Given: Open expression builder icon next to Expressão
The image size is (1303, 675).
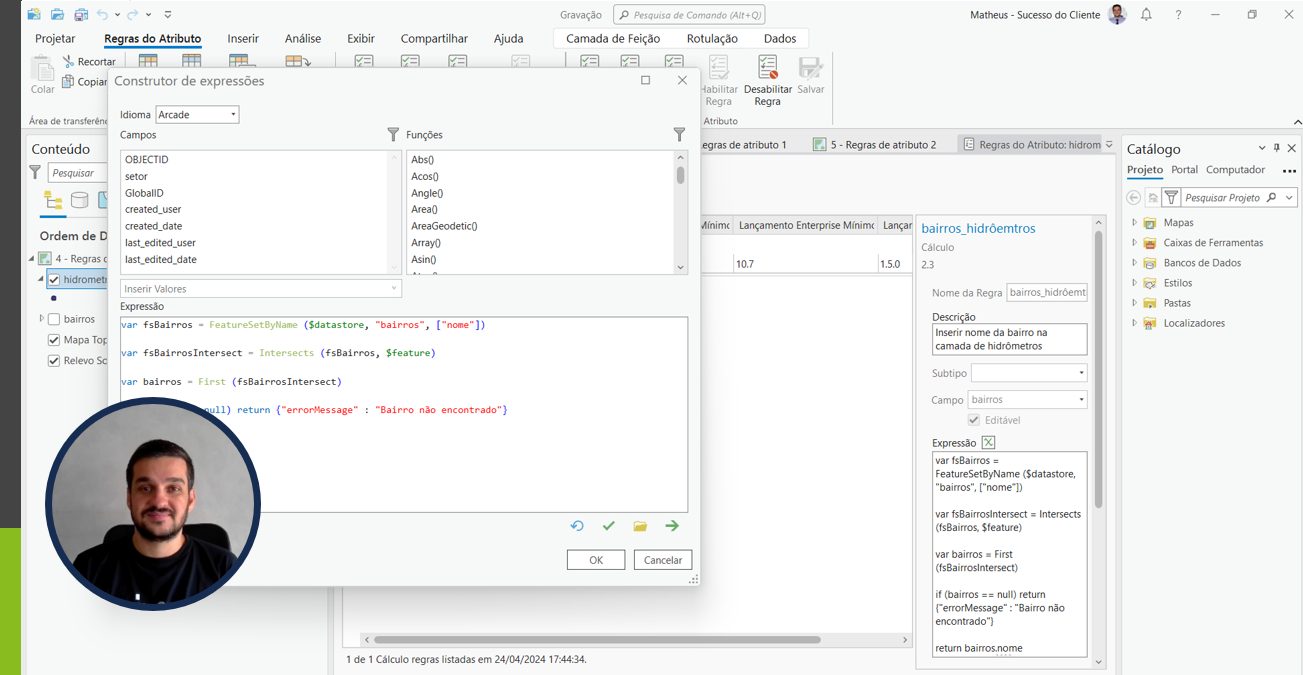Looking at the screenshot, I should pyautogui.click(x=989, y=443).
